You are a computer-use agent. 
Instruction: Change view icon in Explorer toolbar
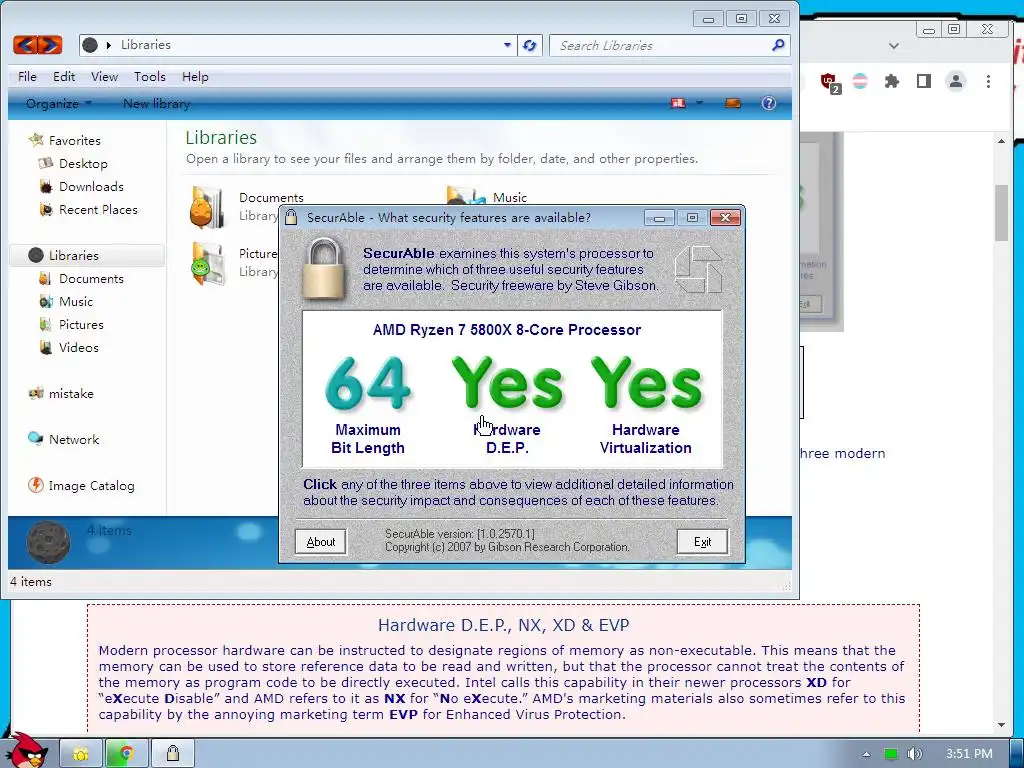point(679,103)
